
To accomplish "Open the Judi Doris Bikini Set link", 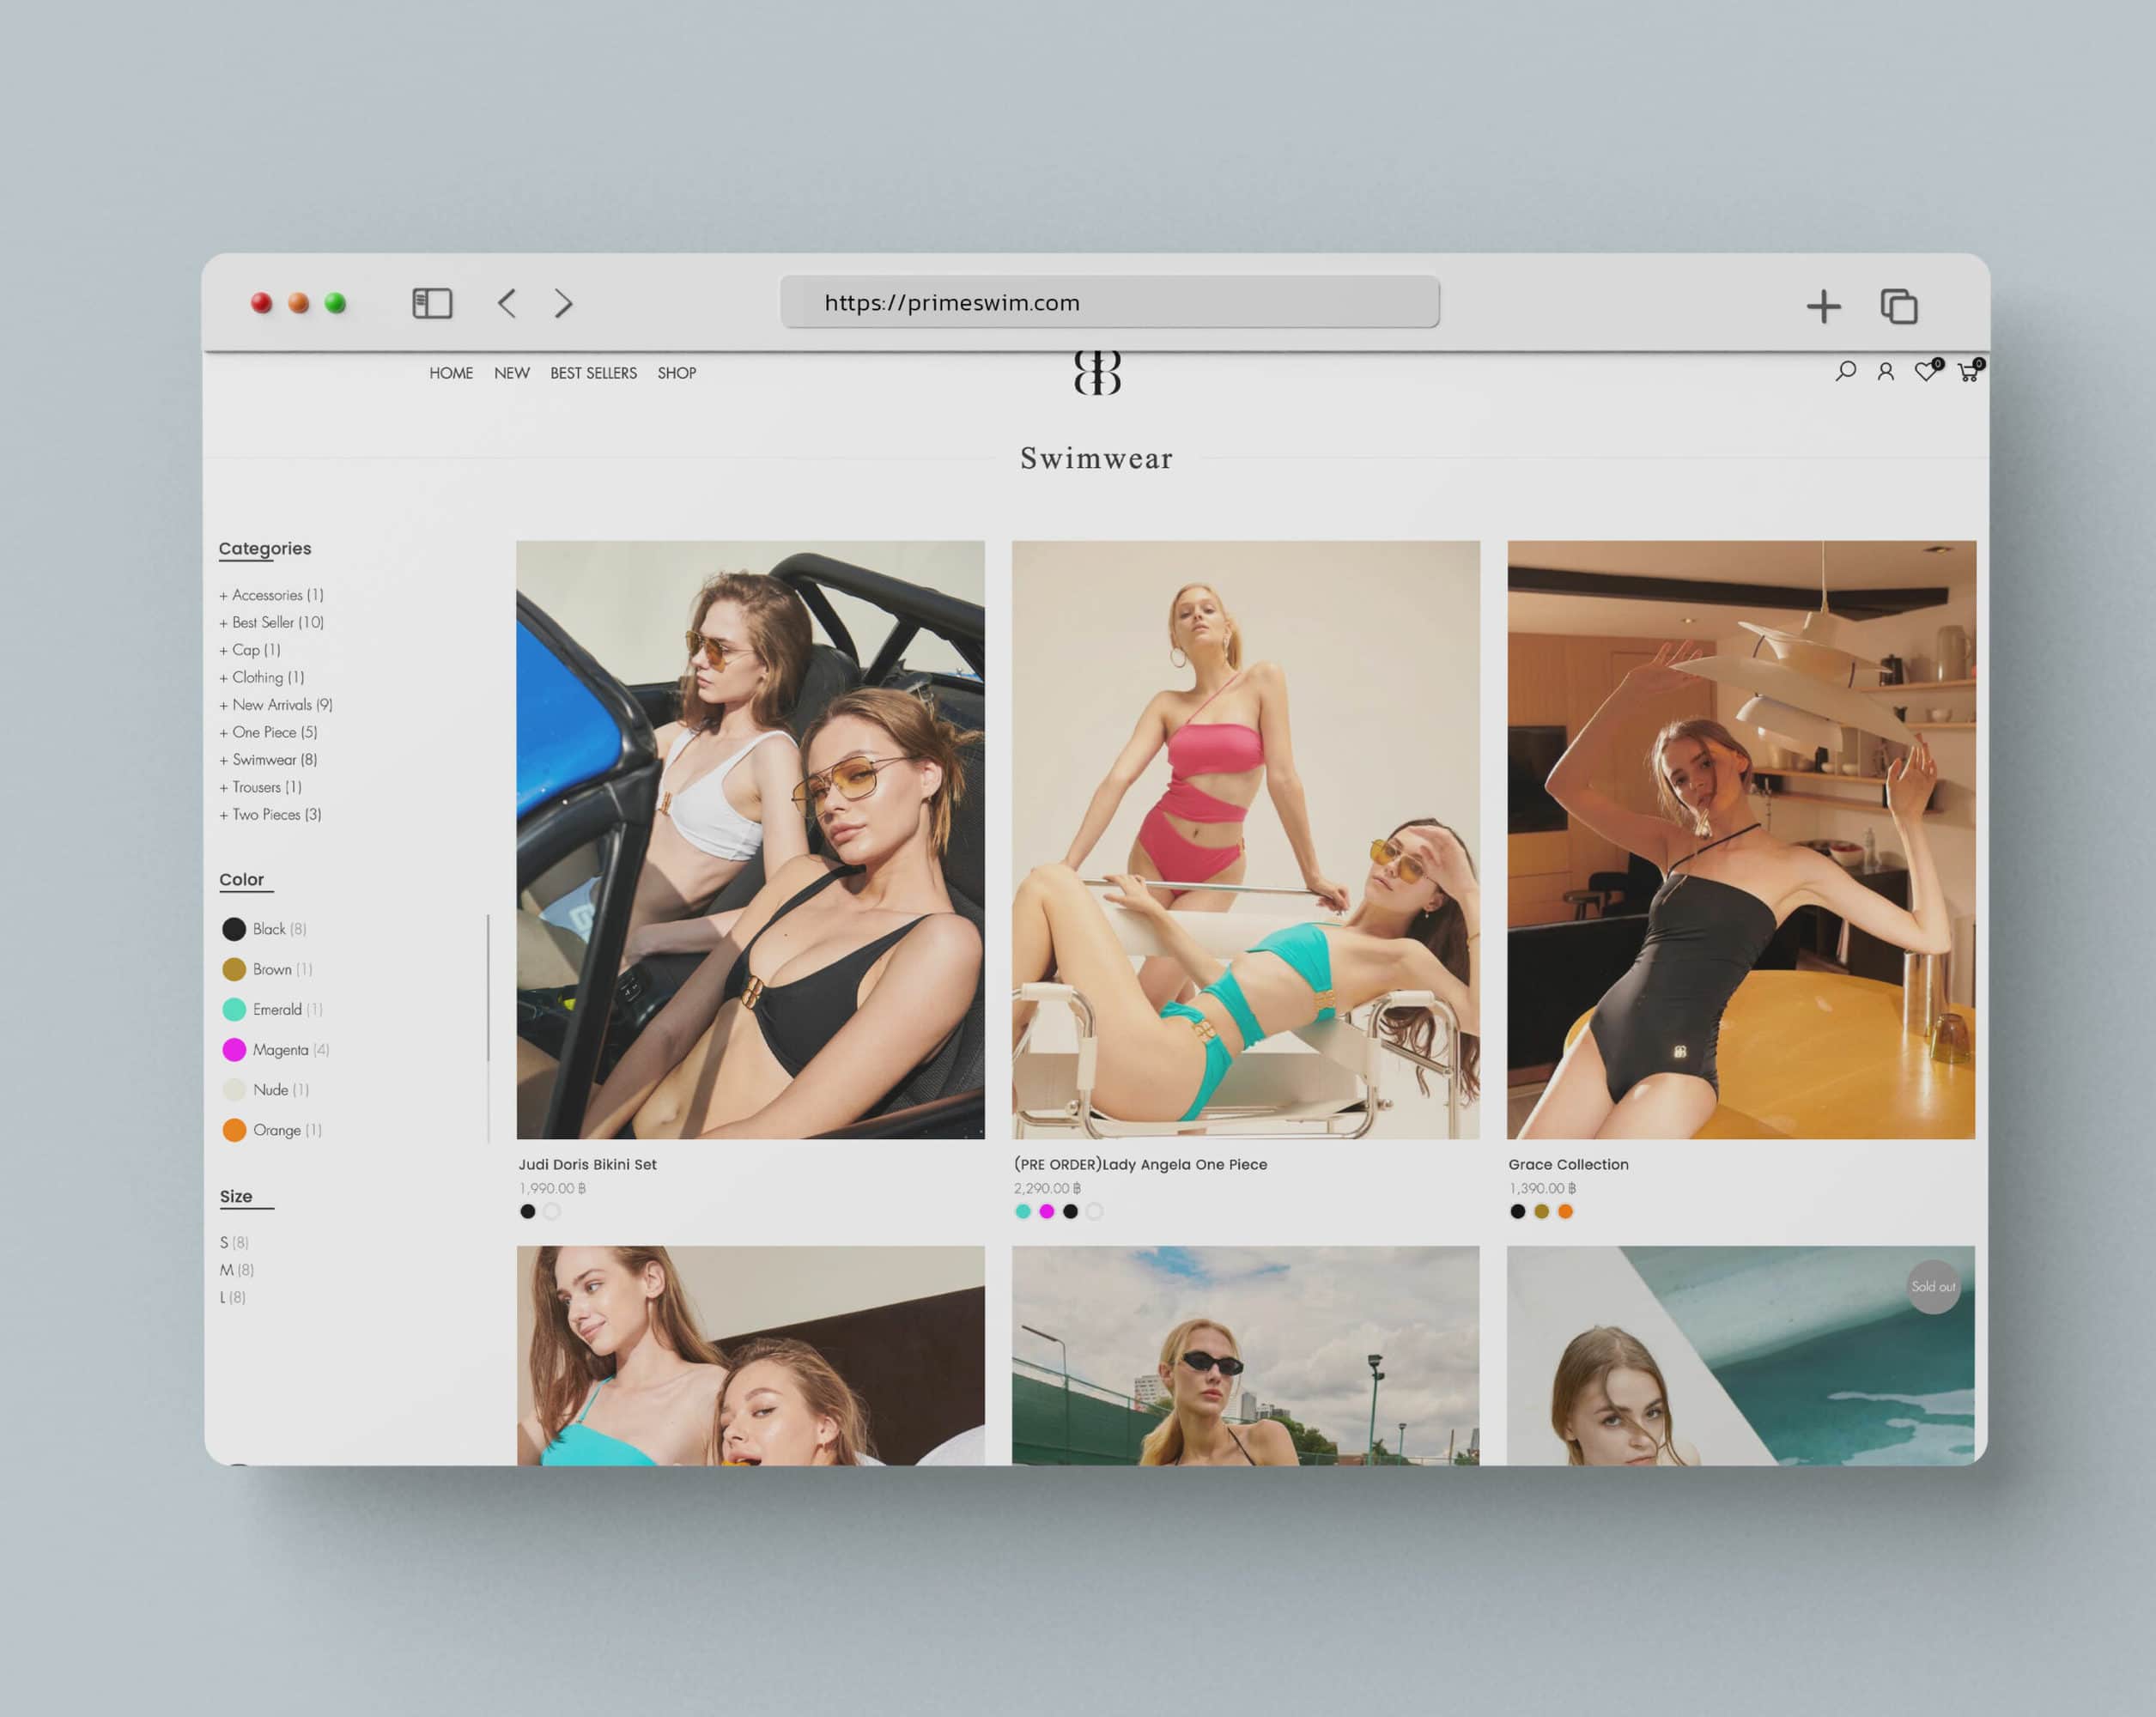I will tap(587, 1164).
